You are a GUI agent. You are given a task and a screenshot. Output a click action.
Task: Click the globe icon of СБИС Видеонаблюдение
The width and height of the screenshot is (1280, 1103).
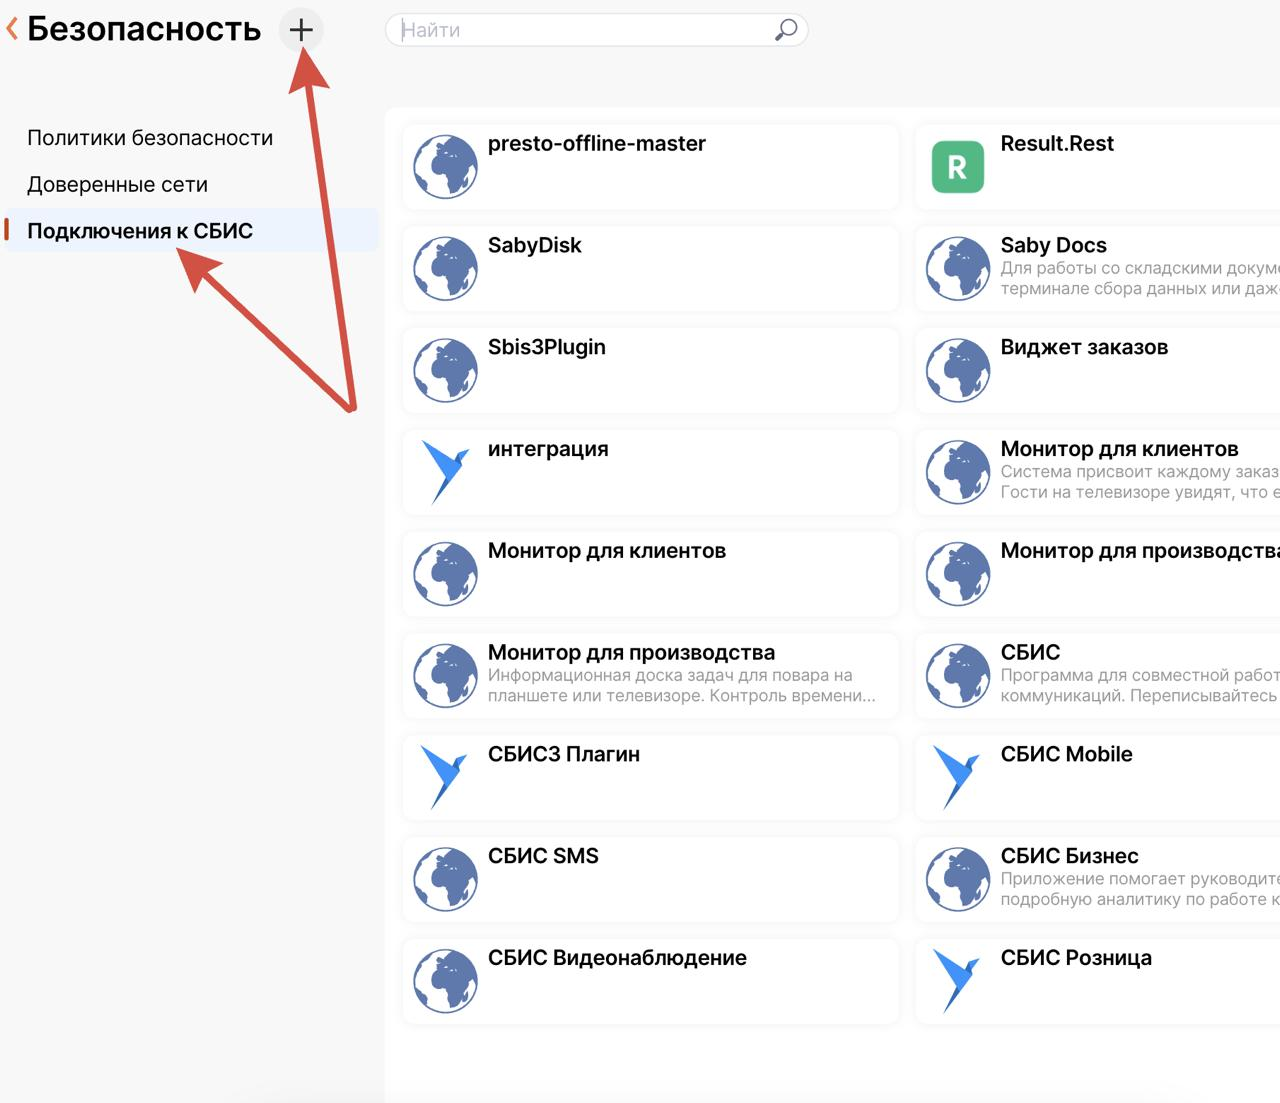446,982
